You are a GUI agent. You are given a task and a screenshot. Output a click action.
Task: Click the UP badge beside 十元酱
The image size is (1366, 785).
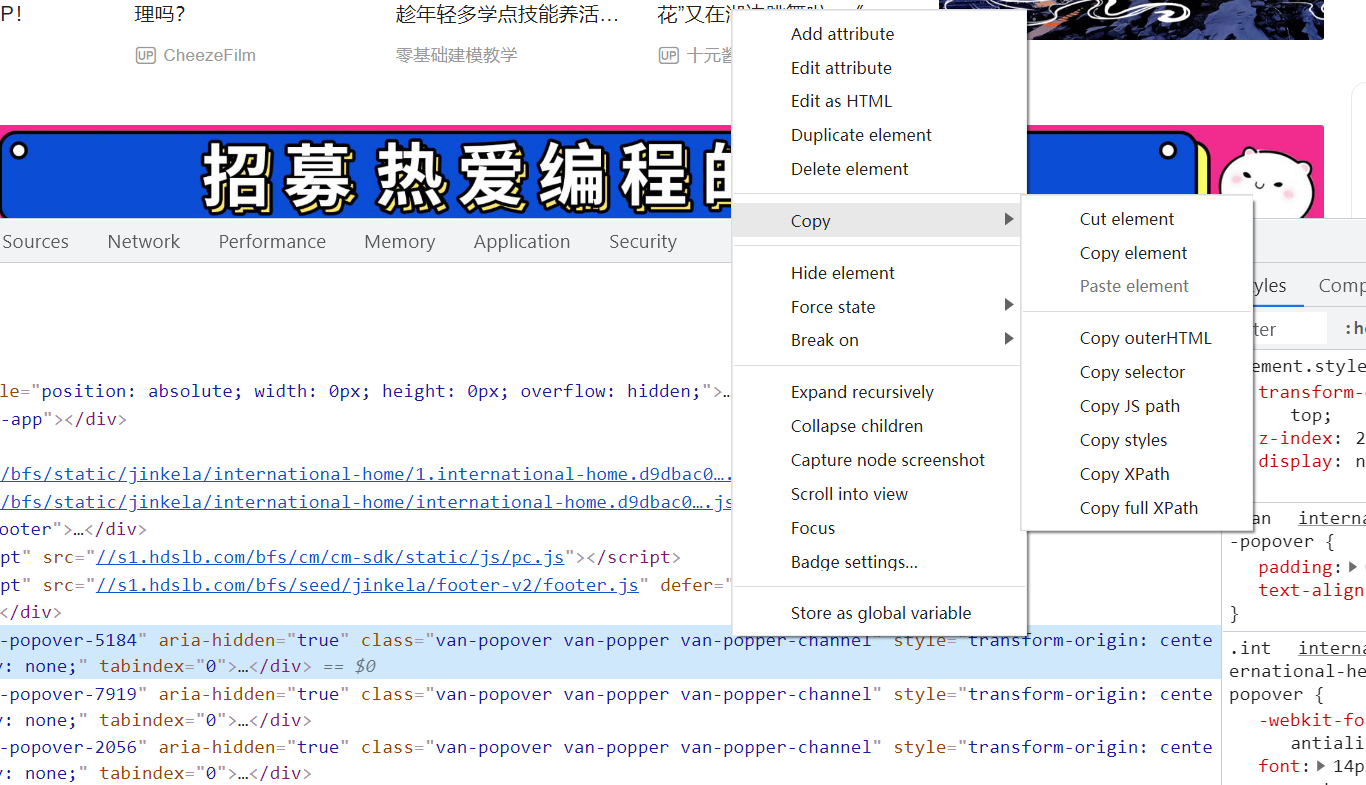click(669, 56)
